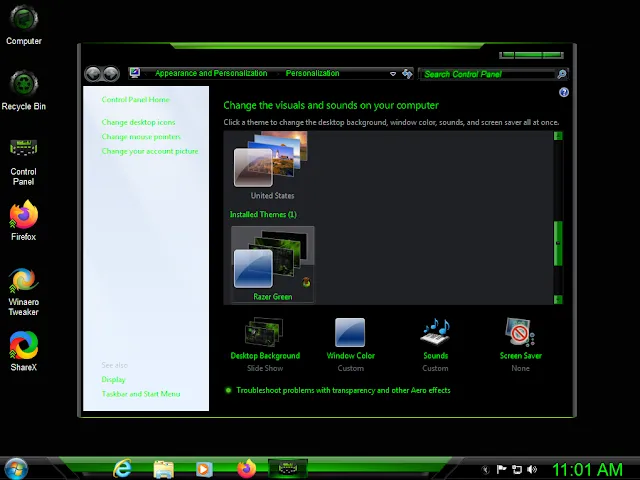640x480 pixels.
Task: Open the Display link under See also
Action: [x=113, y=380]
